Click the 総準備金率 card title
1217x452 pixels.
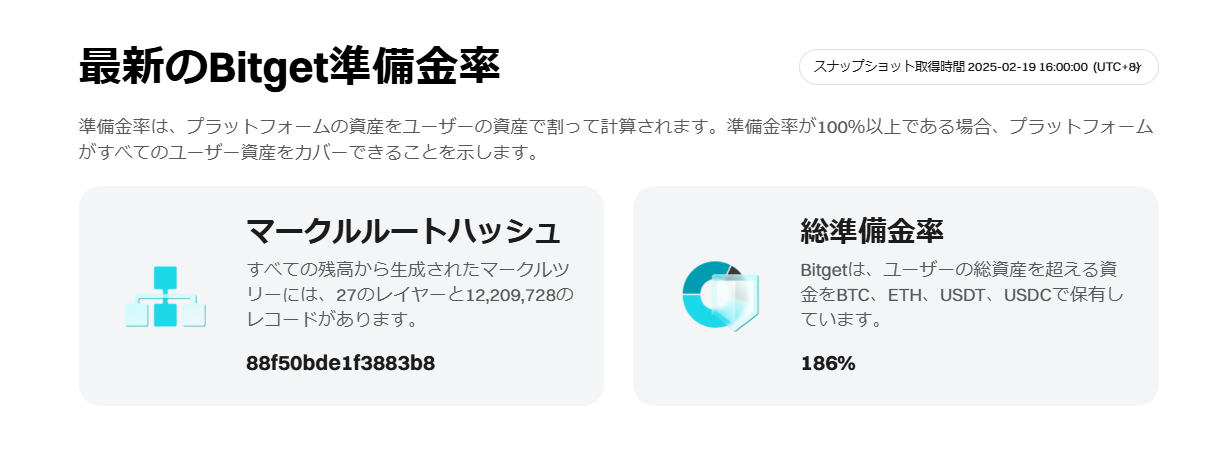[x=872, y=231]
